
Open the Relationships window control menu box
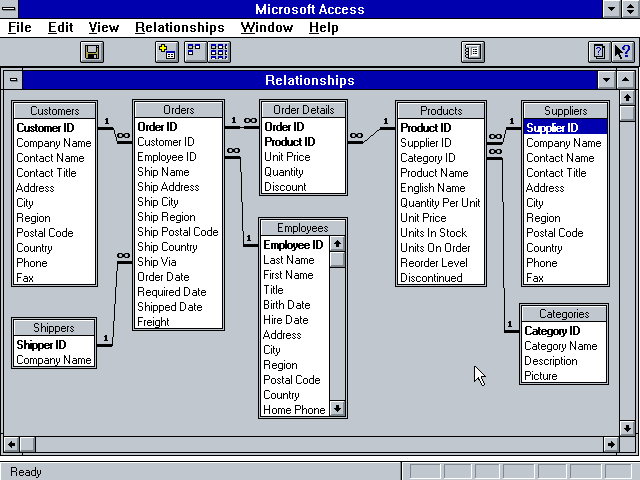point(13,80)
